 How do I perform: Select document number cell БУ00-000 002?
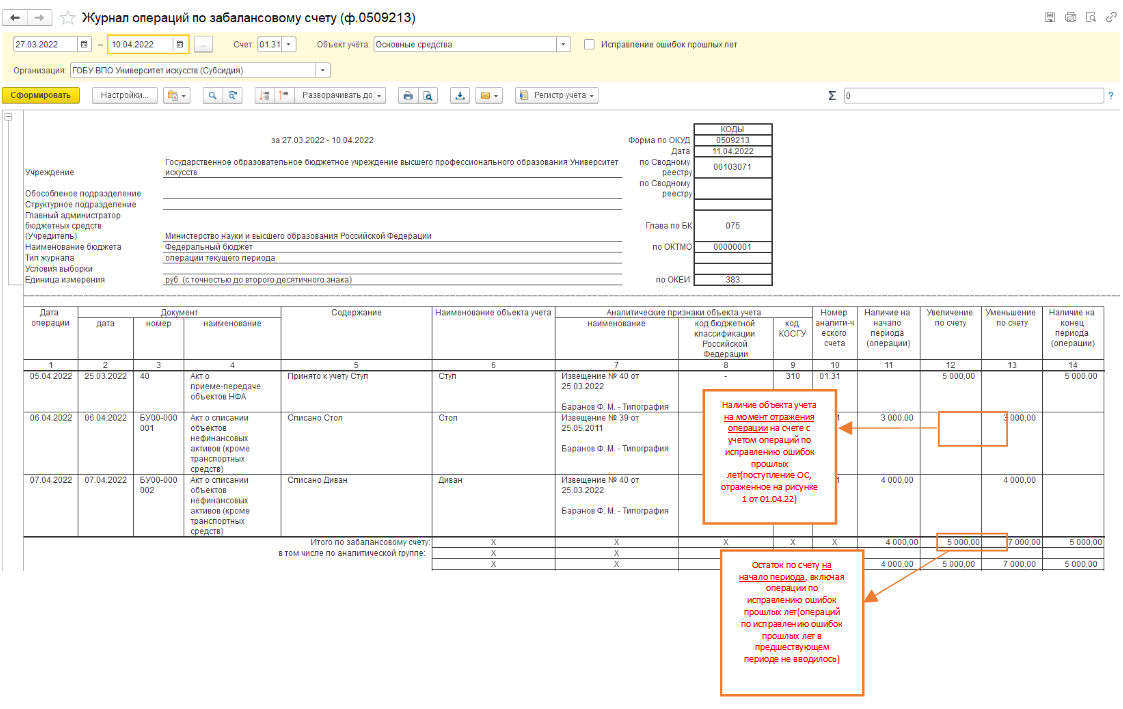click(158, 505)
